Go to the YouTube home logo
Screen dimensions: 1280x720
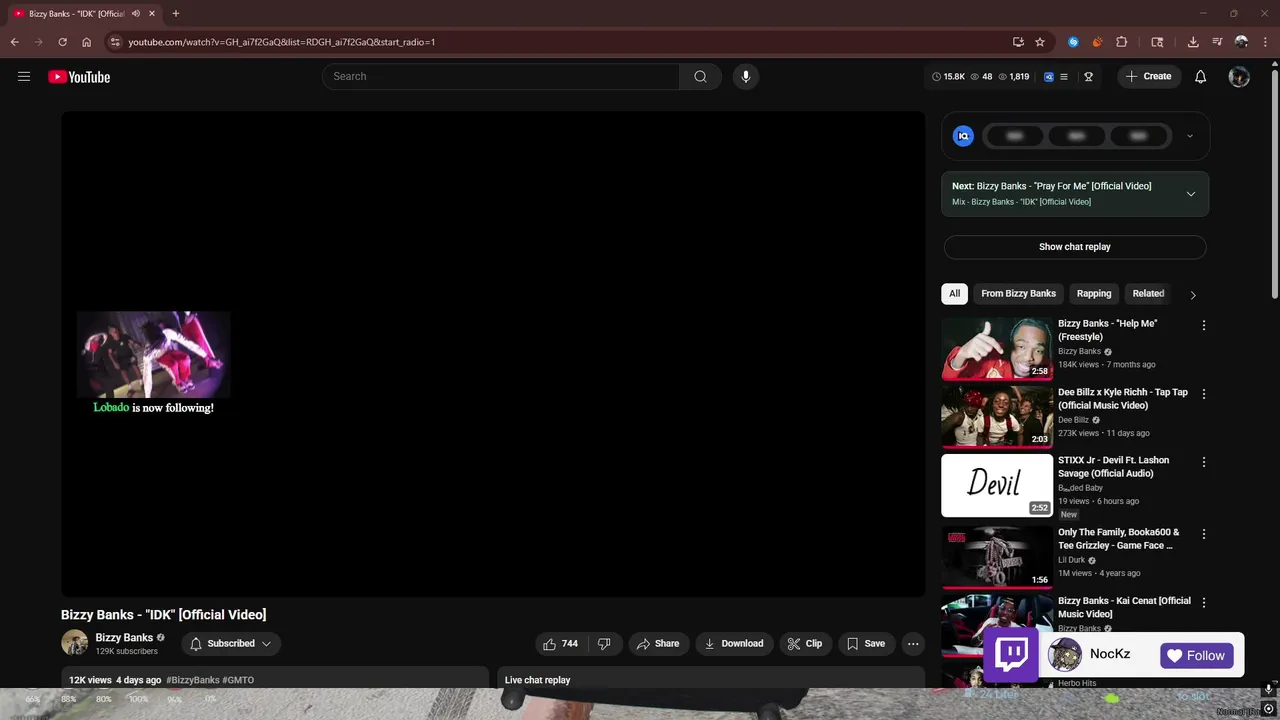tap(79, 77)
